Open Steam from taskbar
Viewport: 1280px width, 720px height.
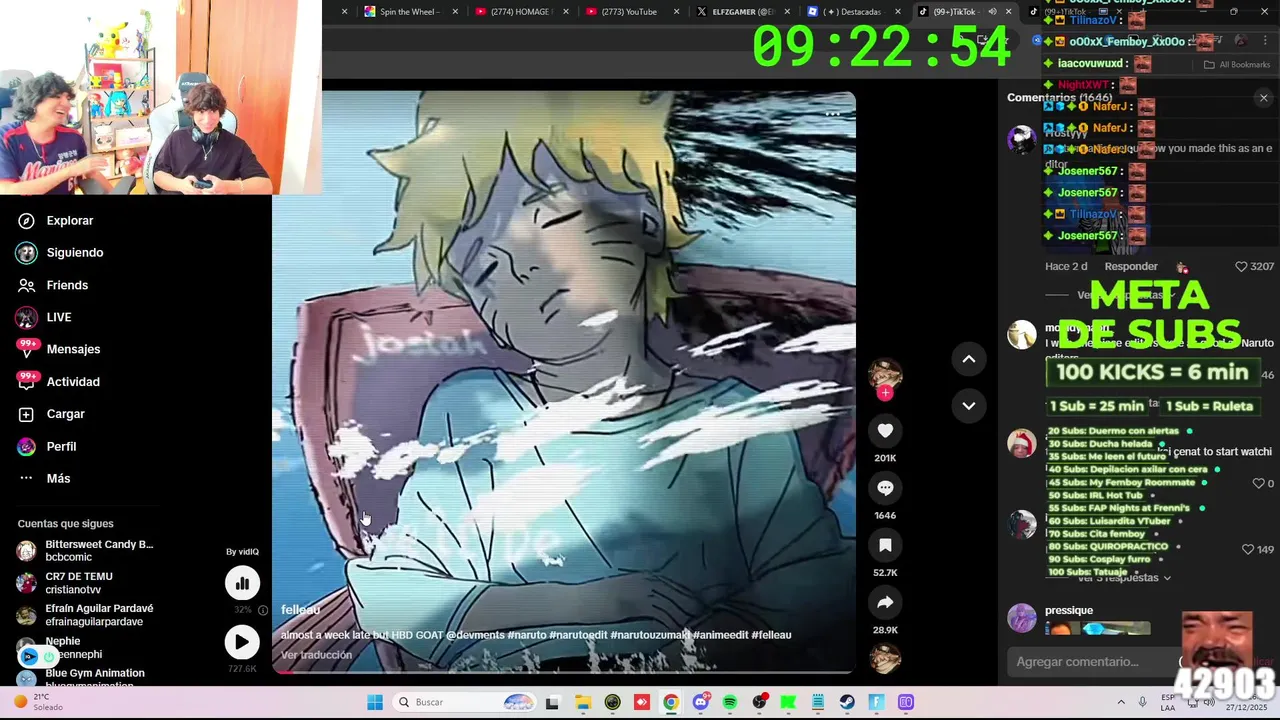coord(847,702)
